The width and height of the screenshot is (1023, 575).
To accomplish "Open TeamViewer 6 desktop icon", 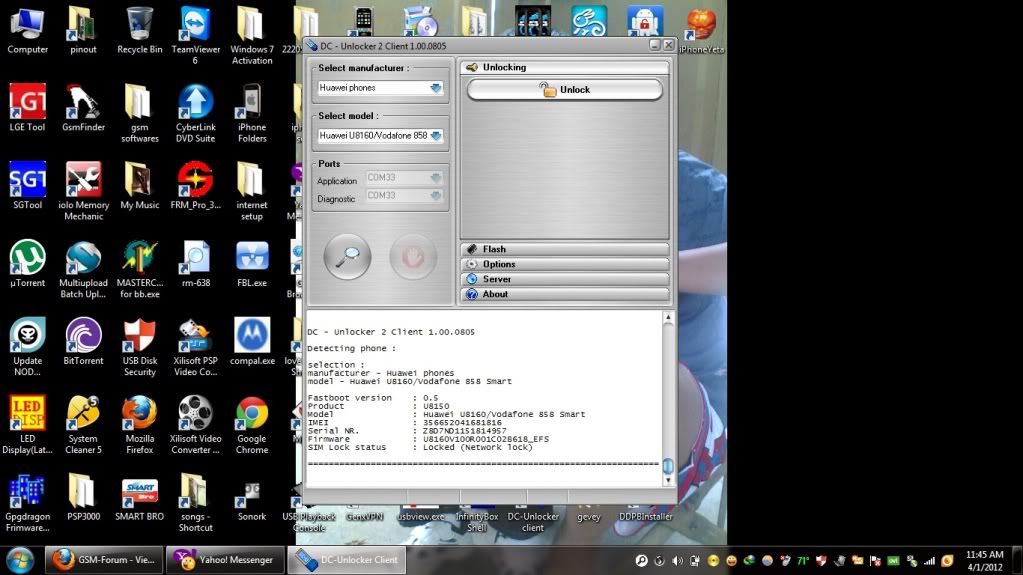I will point(195,36).
